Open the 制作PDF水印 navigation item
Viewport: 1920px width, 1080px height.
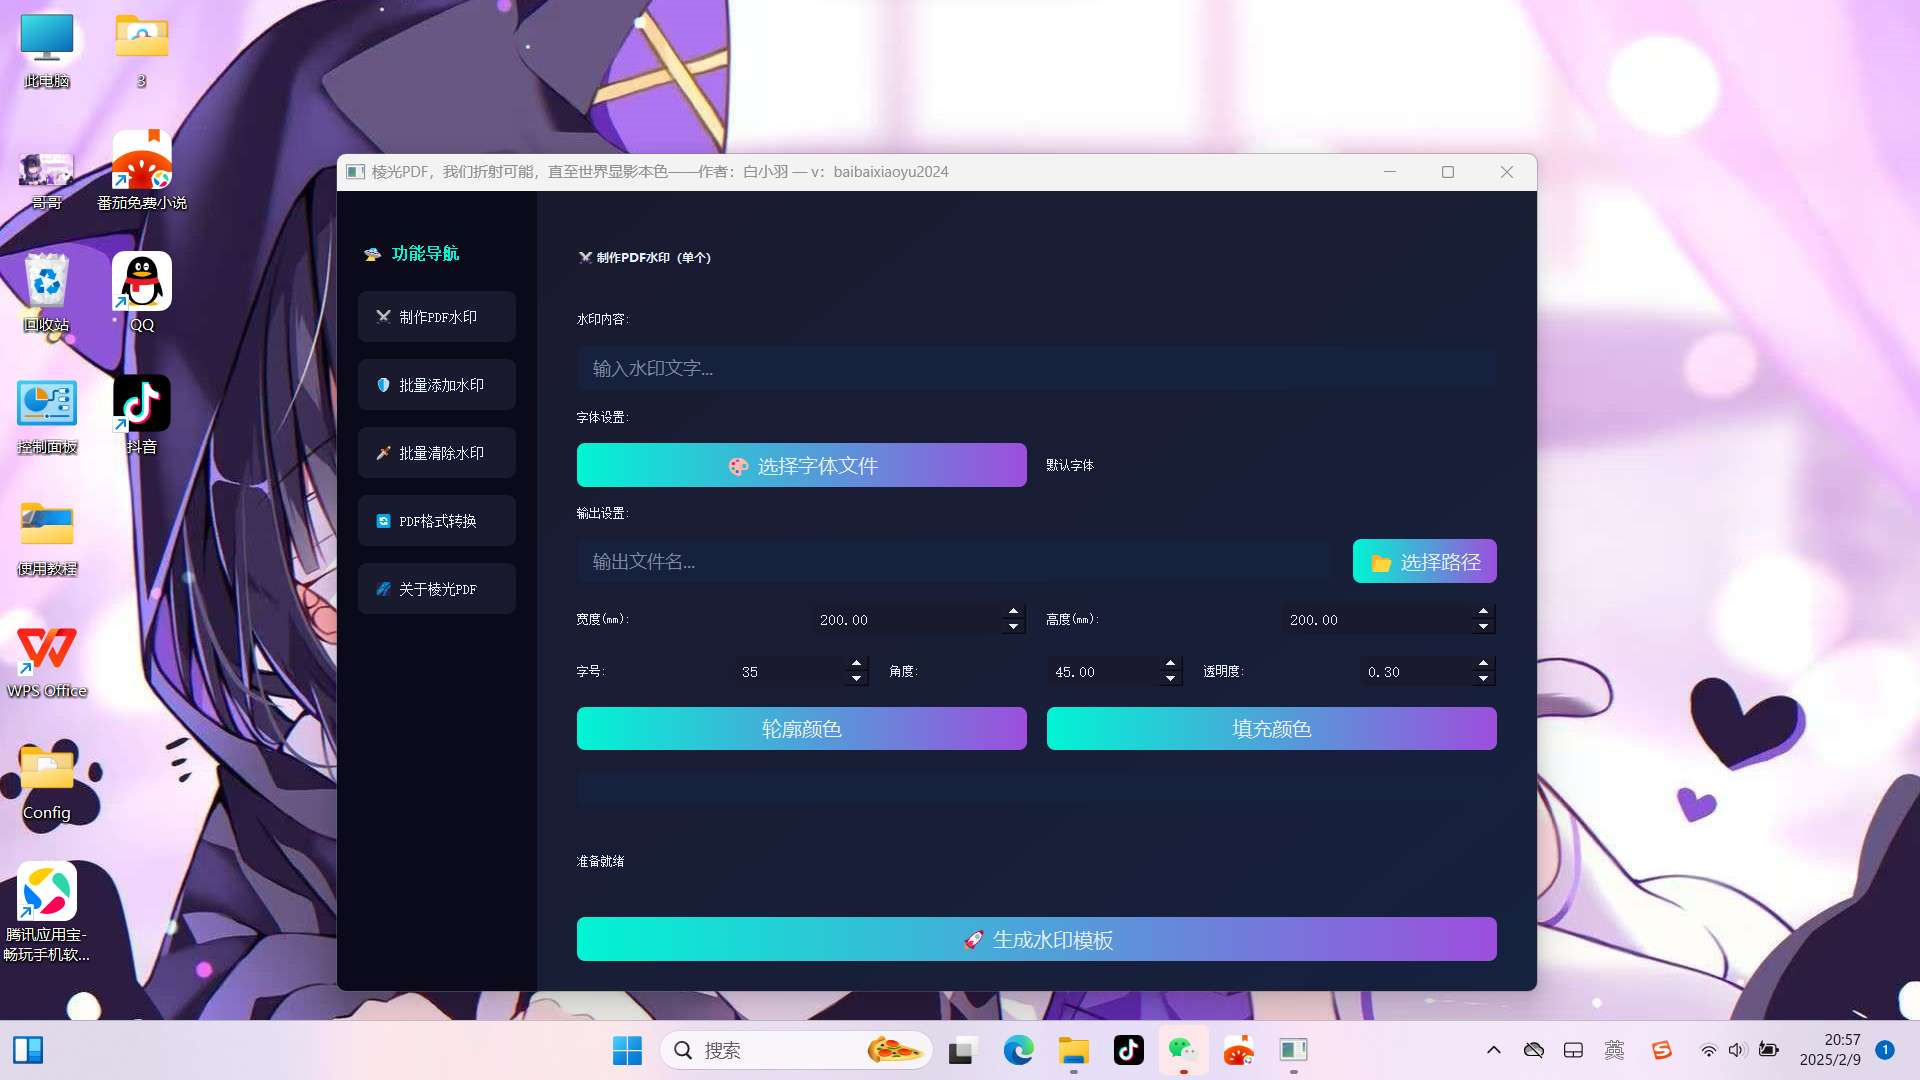pyautogui.click(x=437, y=317)
